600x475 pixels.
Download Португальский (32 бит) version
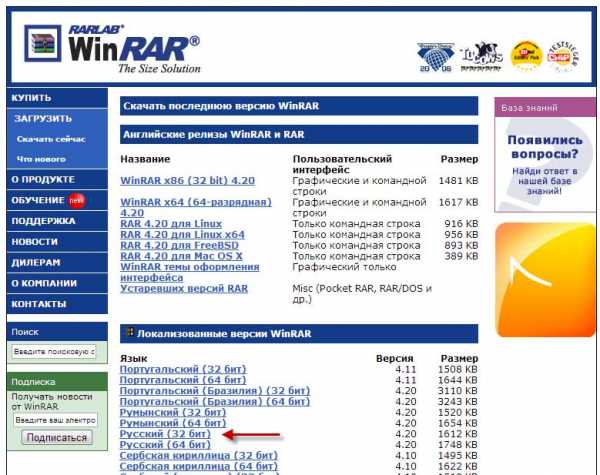coord(183,369)
